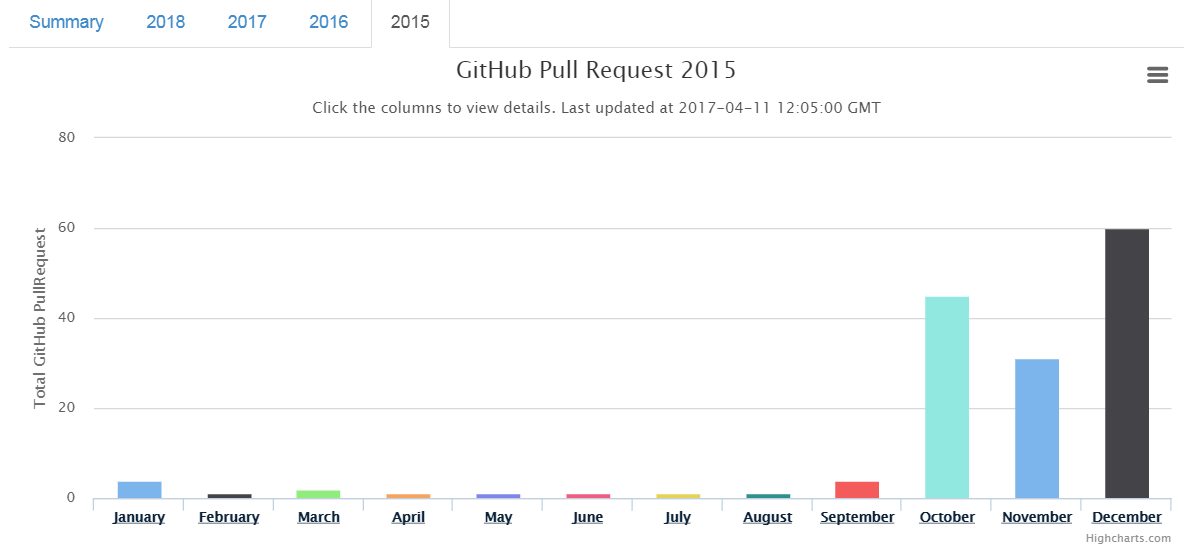Click the turquoise October column bar
The image size is (1186, 548).
point(947,398)
